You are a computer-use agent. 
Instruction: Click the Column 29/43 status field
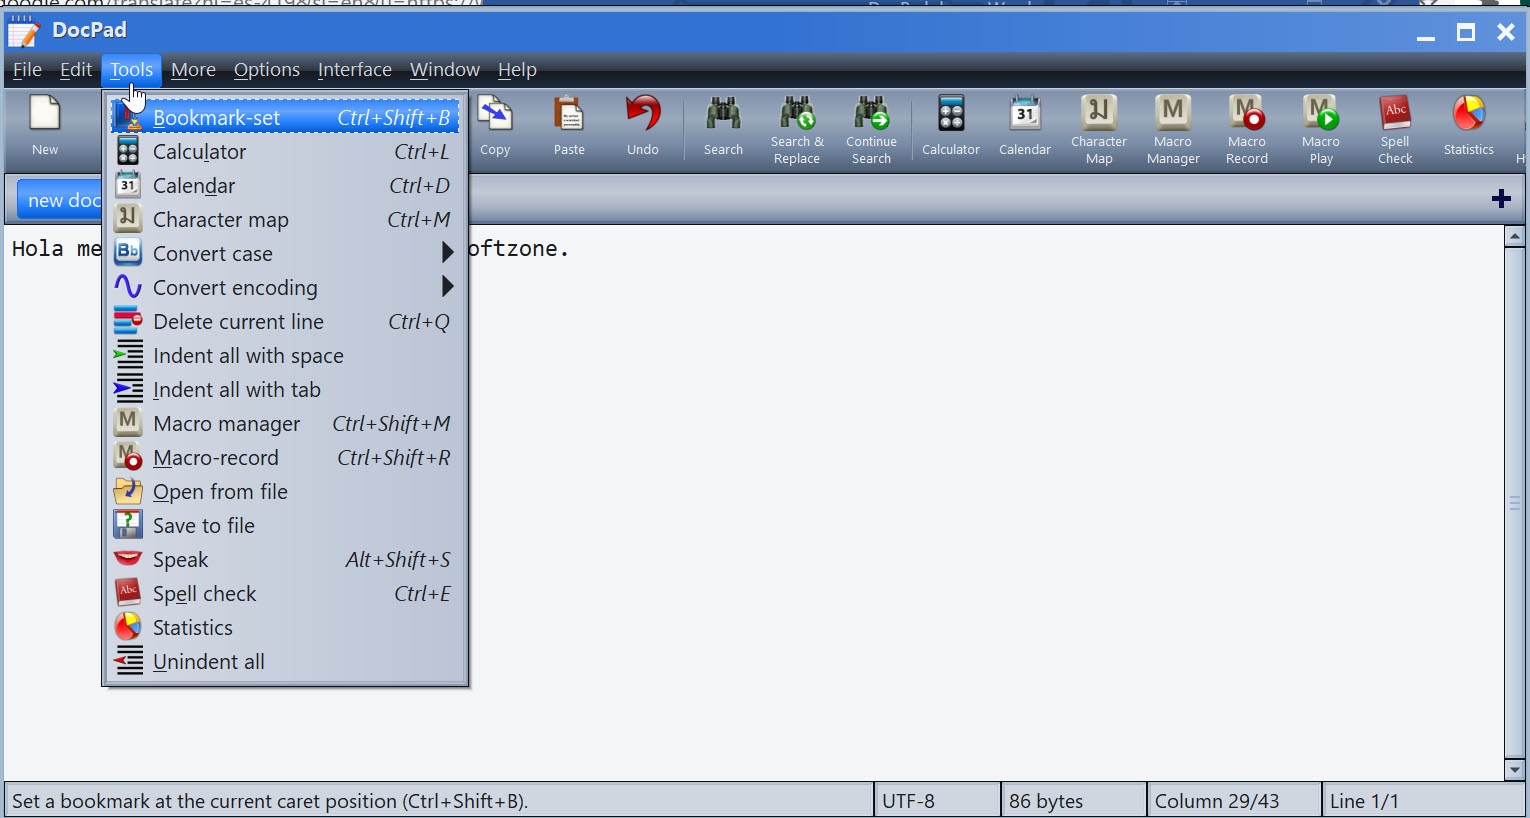1233,801
